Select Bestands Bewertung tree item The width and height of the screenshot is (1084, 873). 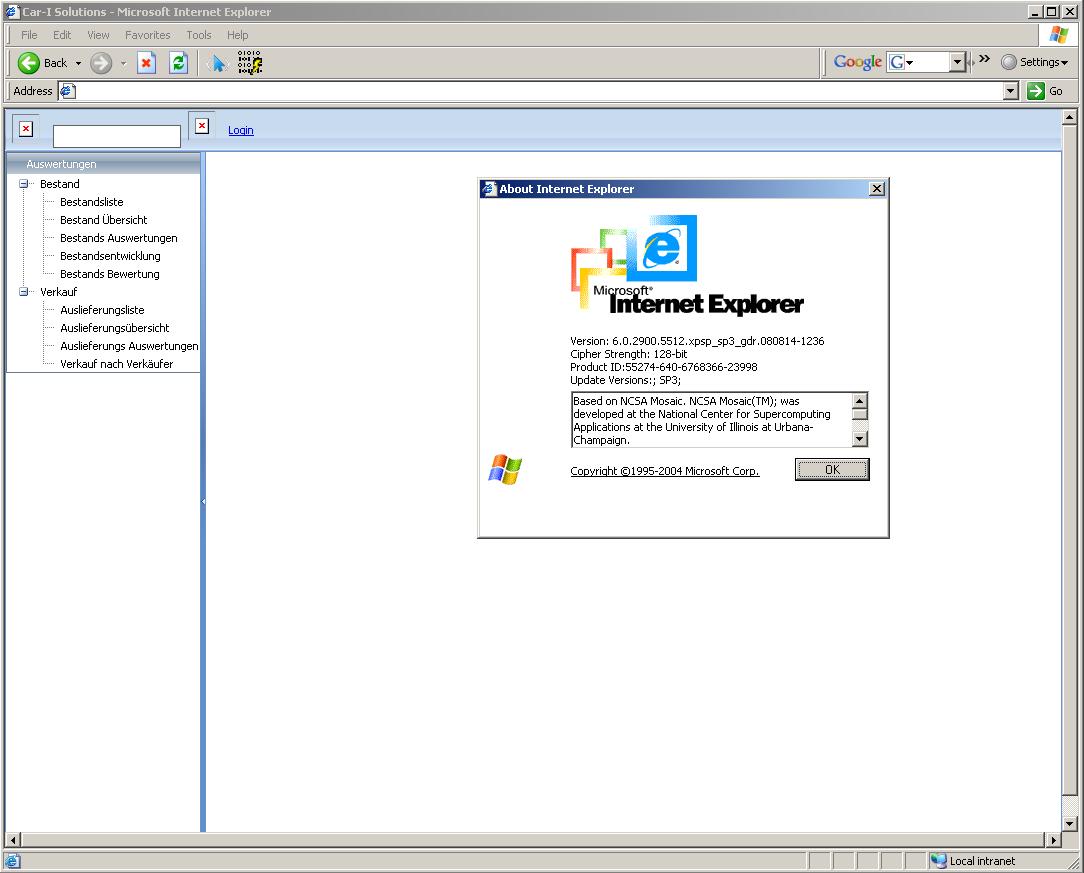109,274
